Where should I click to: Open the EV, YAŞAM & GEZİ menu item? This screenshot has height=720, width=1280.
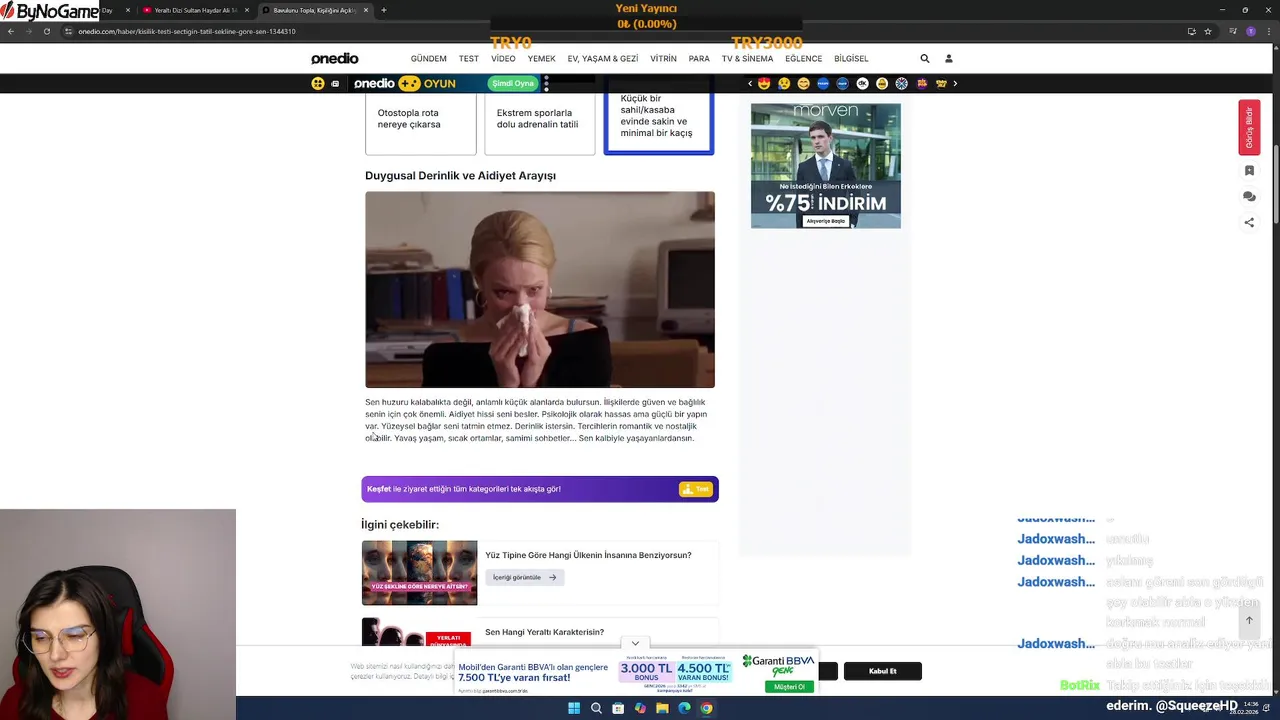point(603,59)
